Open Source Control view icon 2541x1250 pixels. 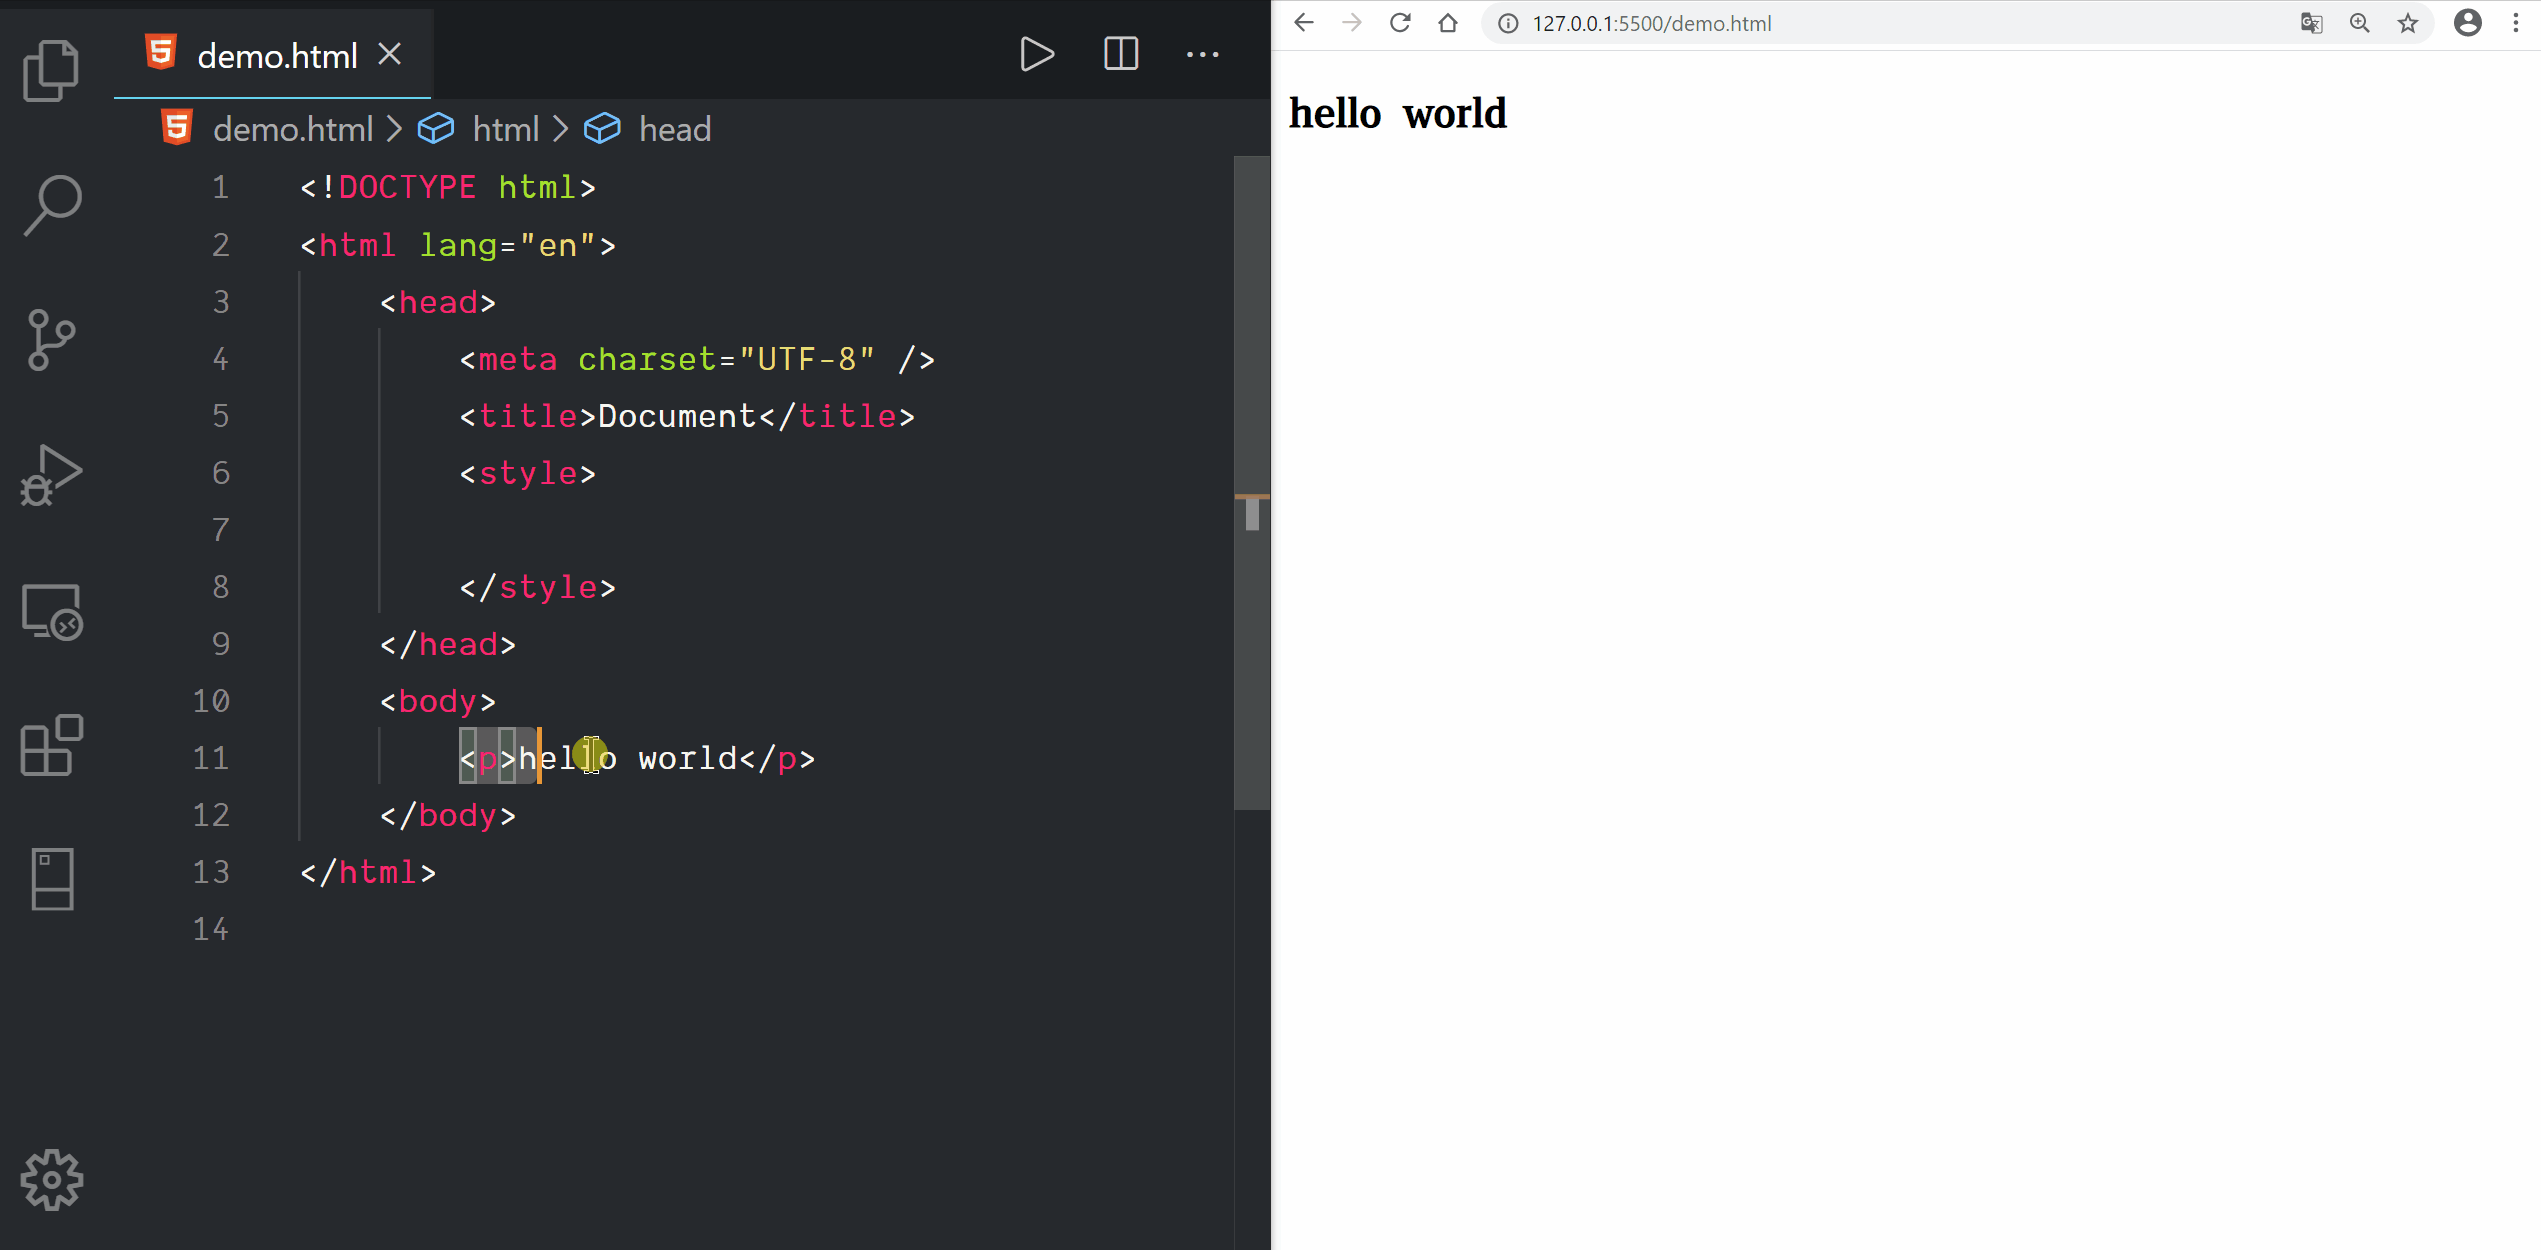51,340
